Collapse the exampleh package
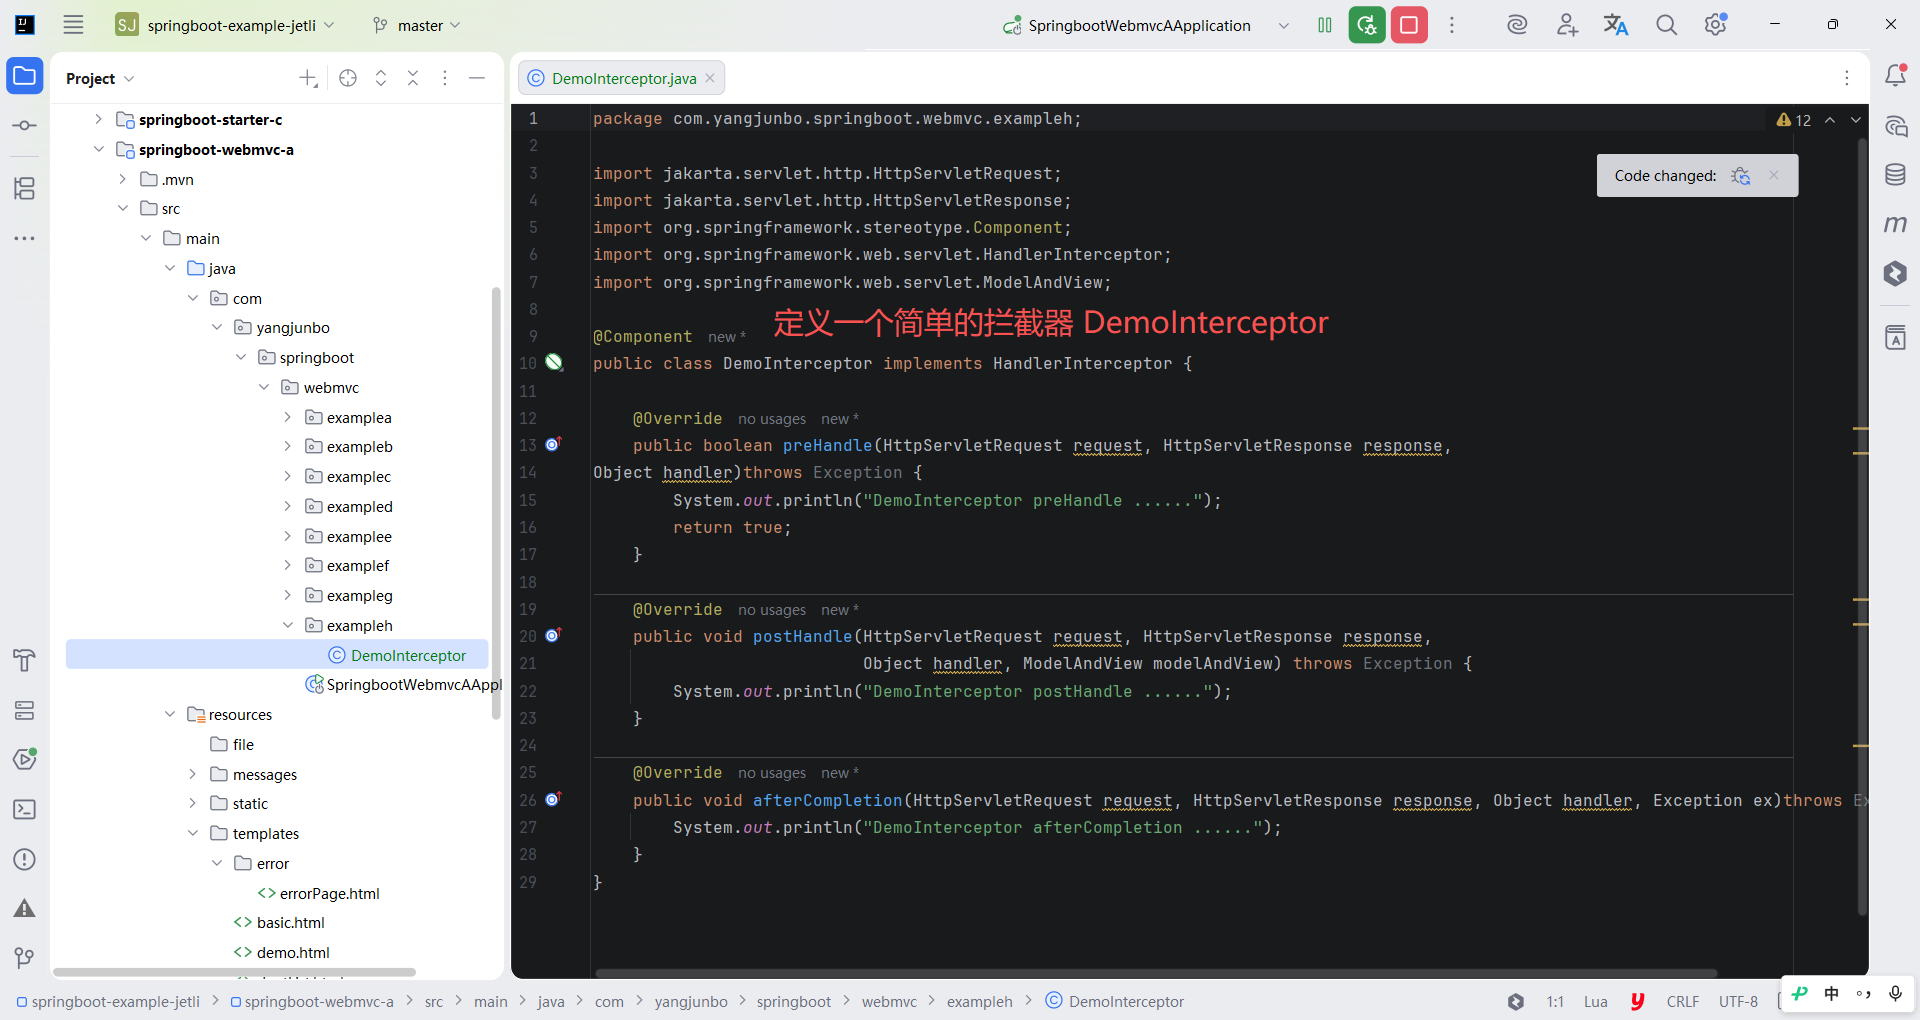1920x1020 pixels. tap(288, 625)
